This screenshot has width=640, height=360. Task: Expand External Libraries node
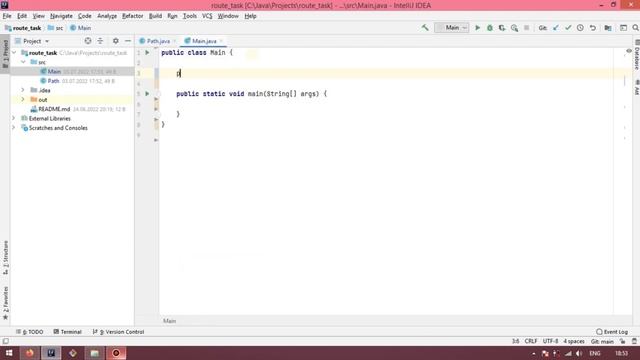tap(13, 118)
